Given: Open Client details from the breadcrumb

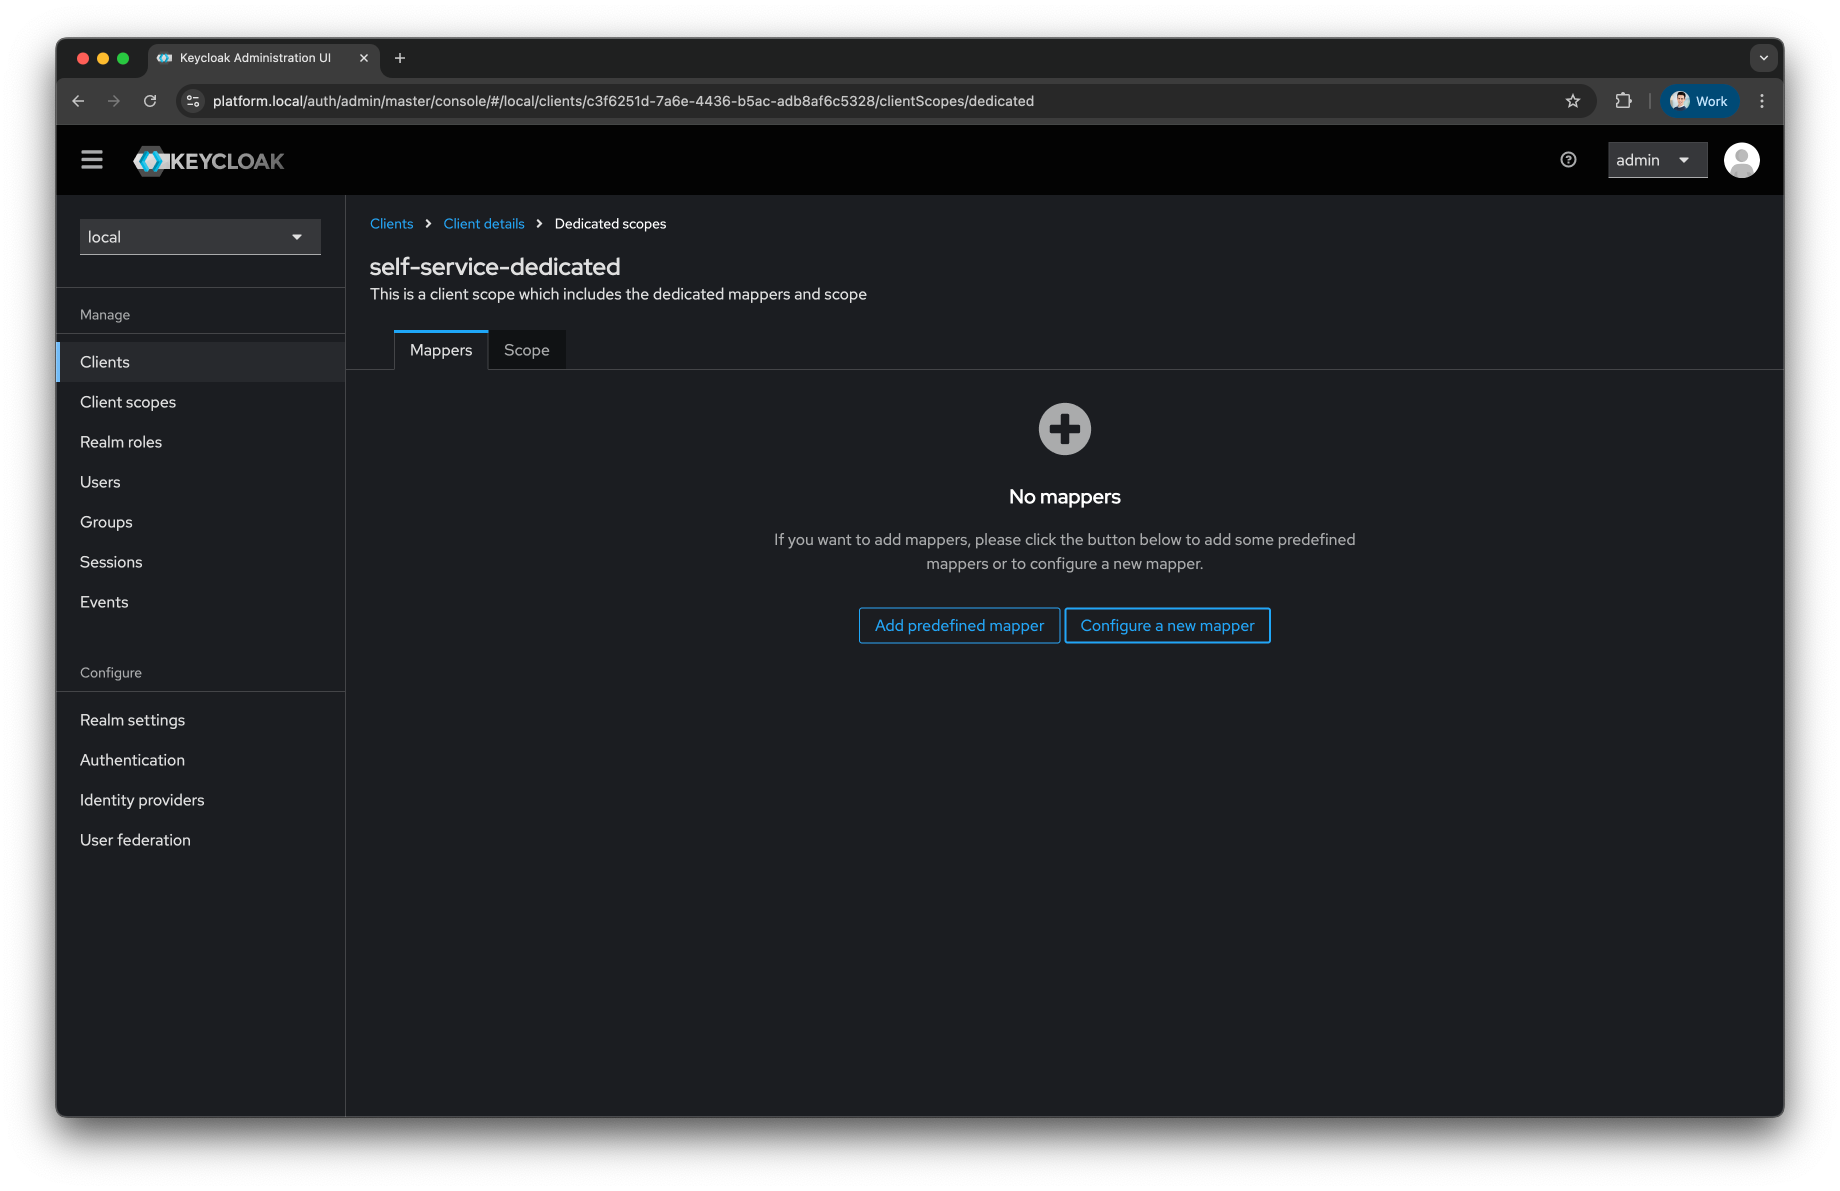Looking at the screenshot, I should click(483, 223).
